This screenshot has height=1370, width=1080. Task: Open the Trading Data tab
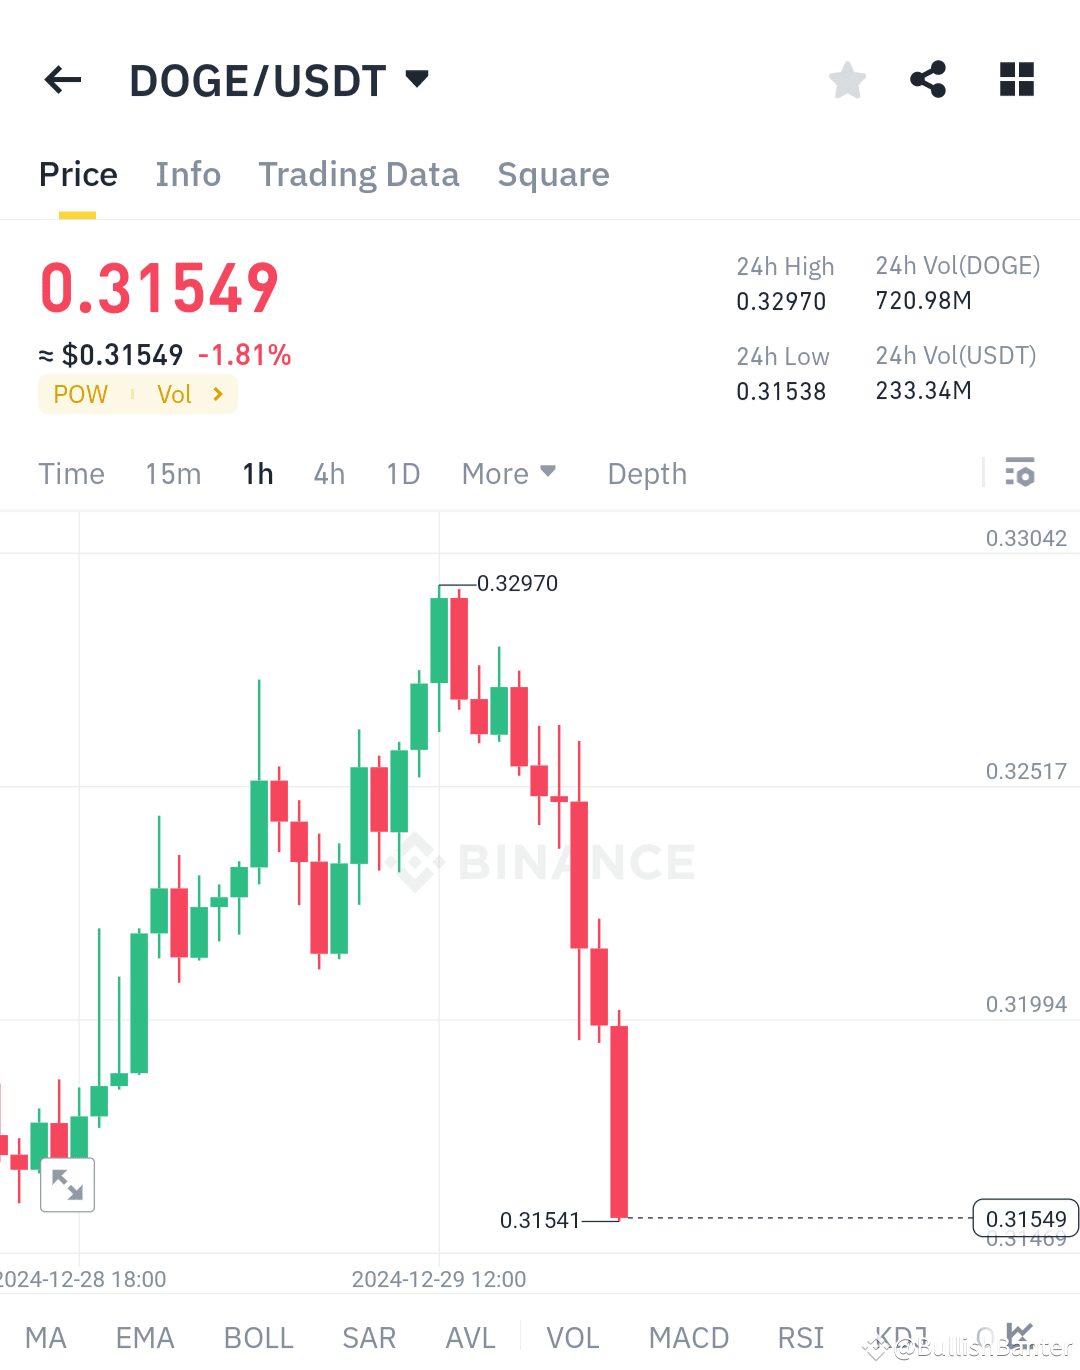(x=359, y=174)
